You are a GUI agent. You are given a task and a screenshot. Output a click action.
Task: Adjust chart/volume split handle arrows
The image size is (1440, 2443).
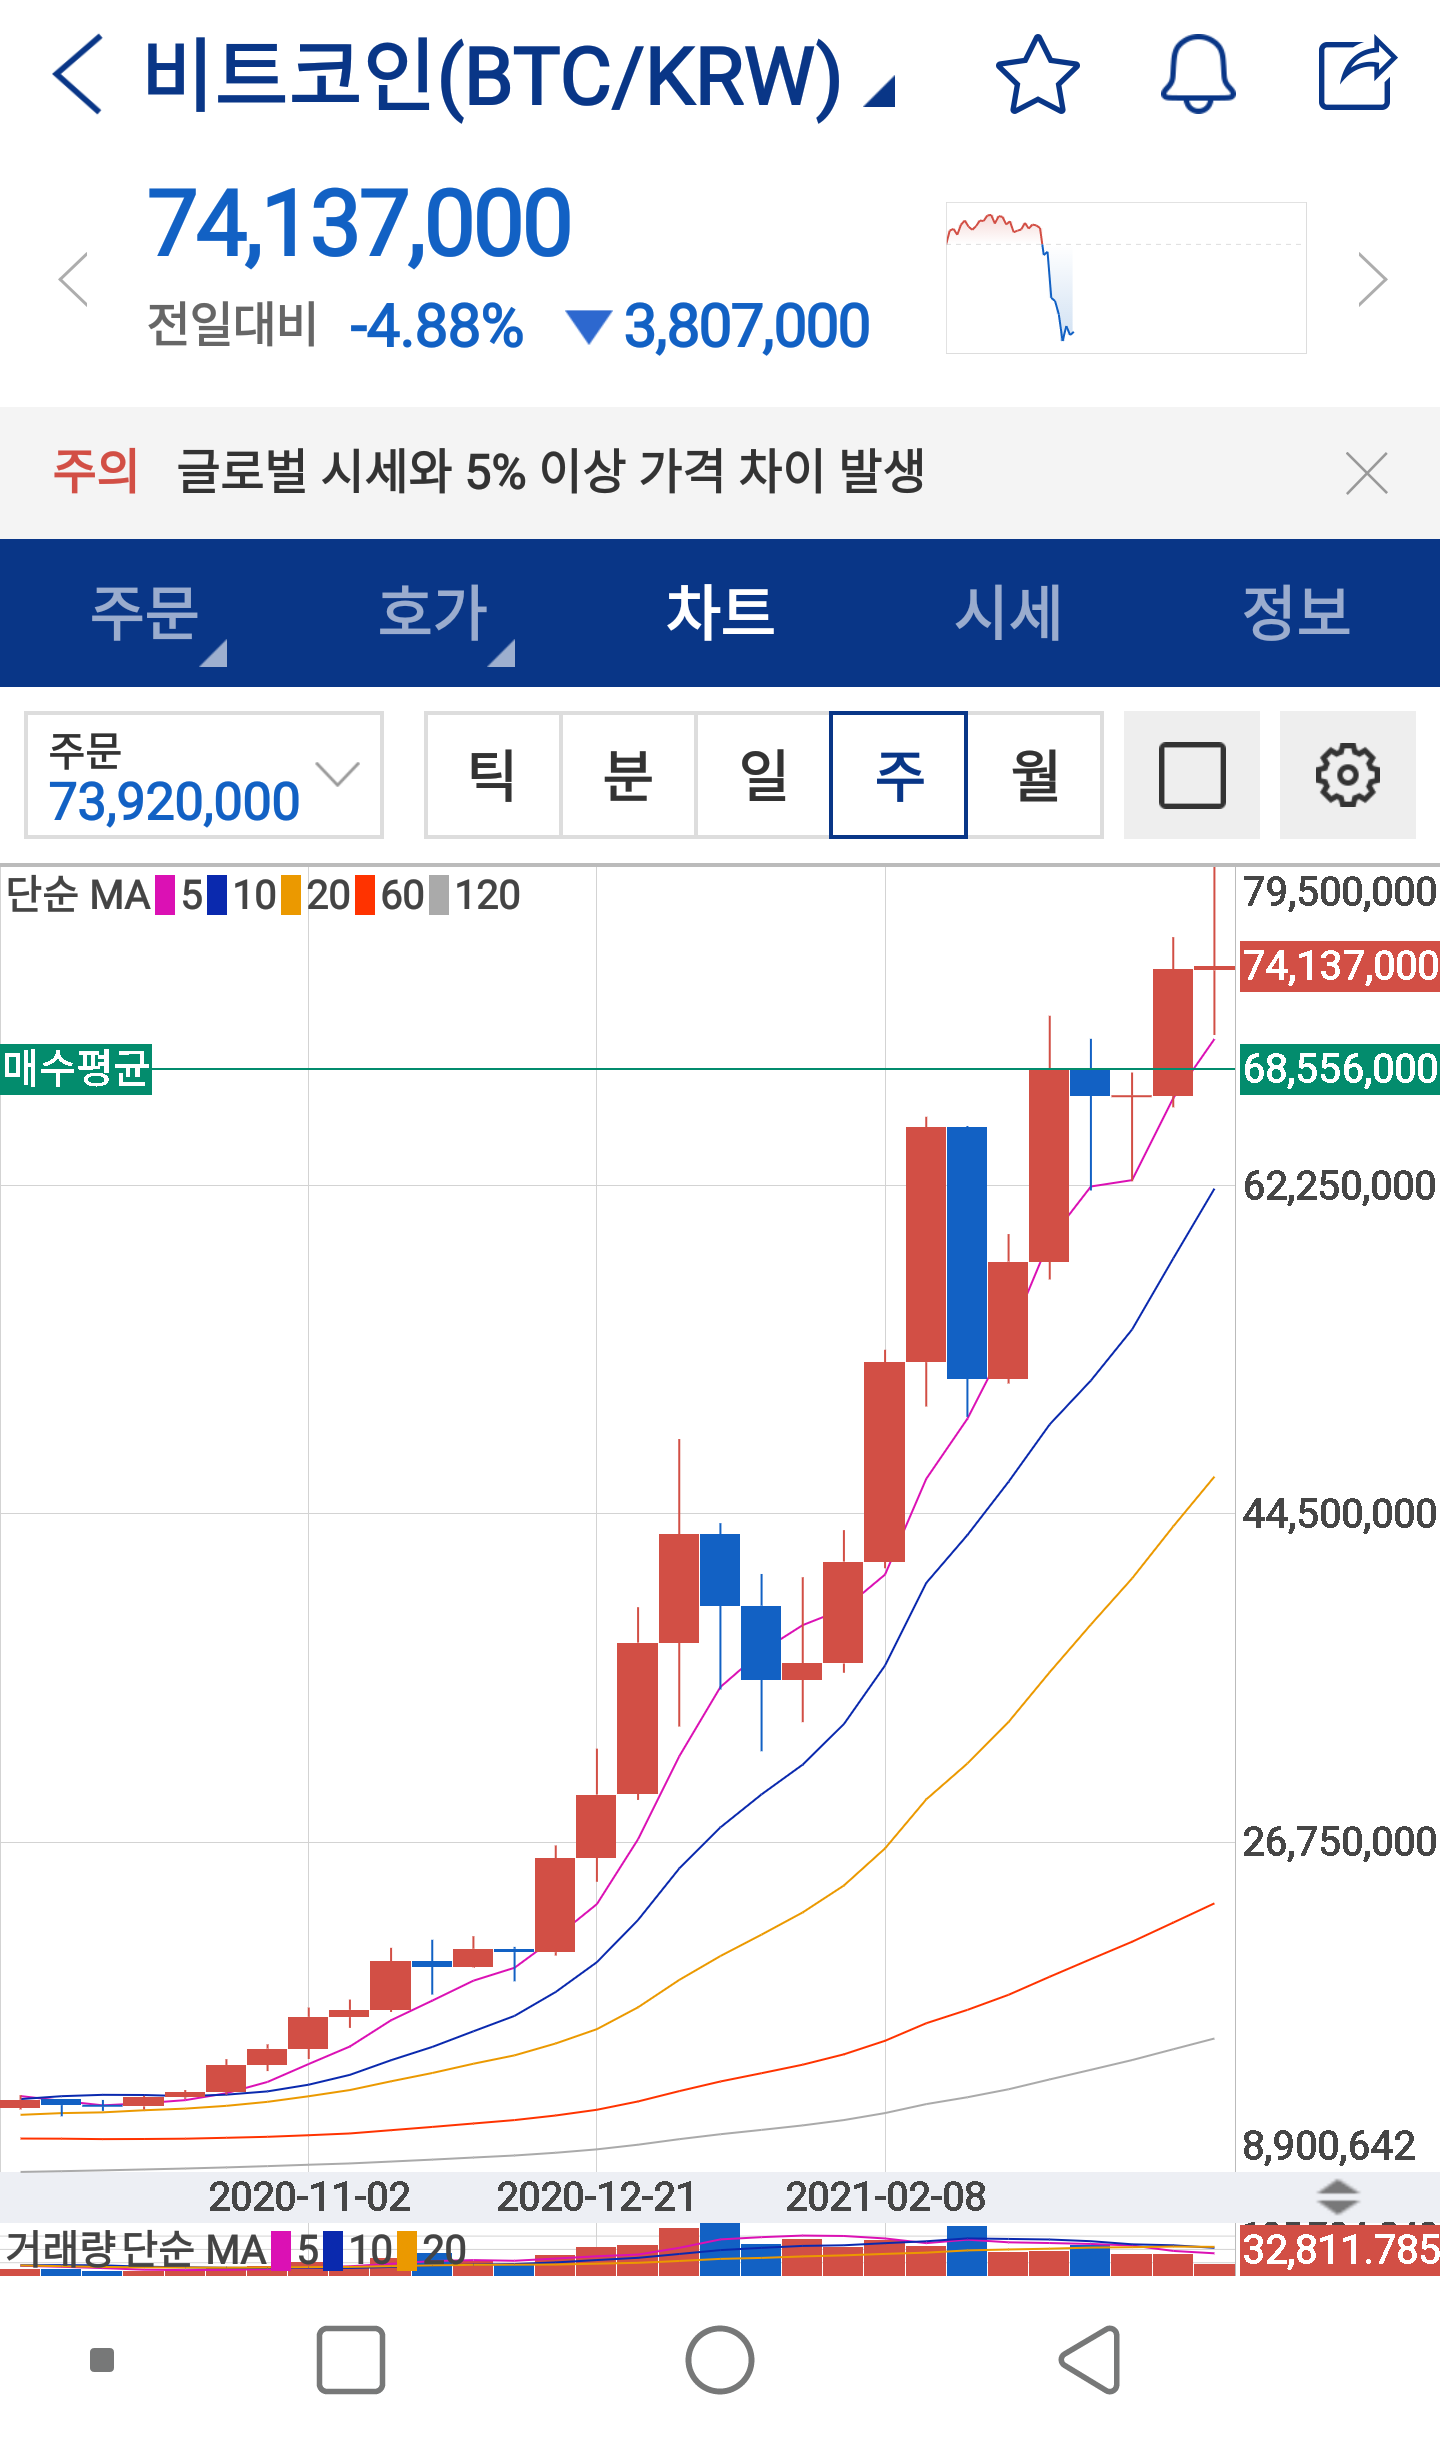[x=1338, y=2197]
